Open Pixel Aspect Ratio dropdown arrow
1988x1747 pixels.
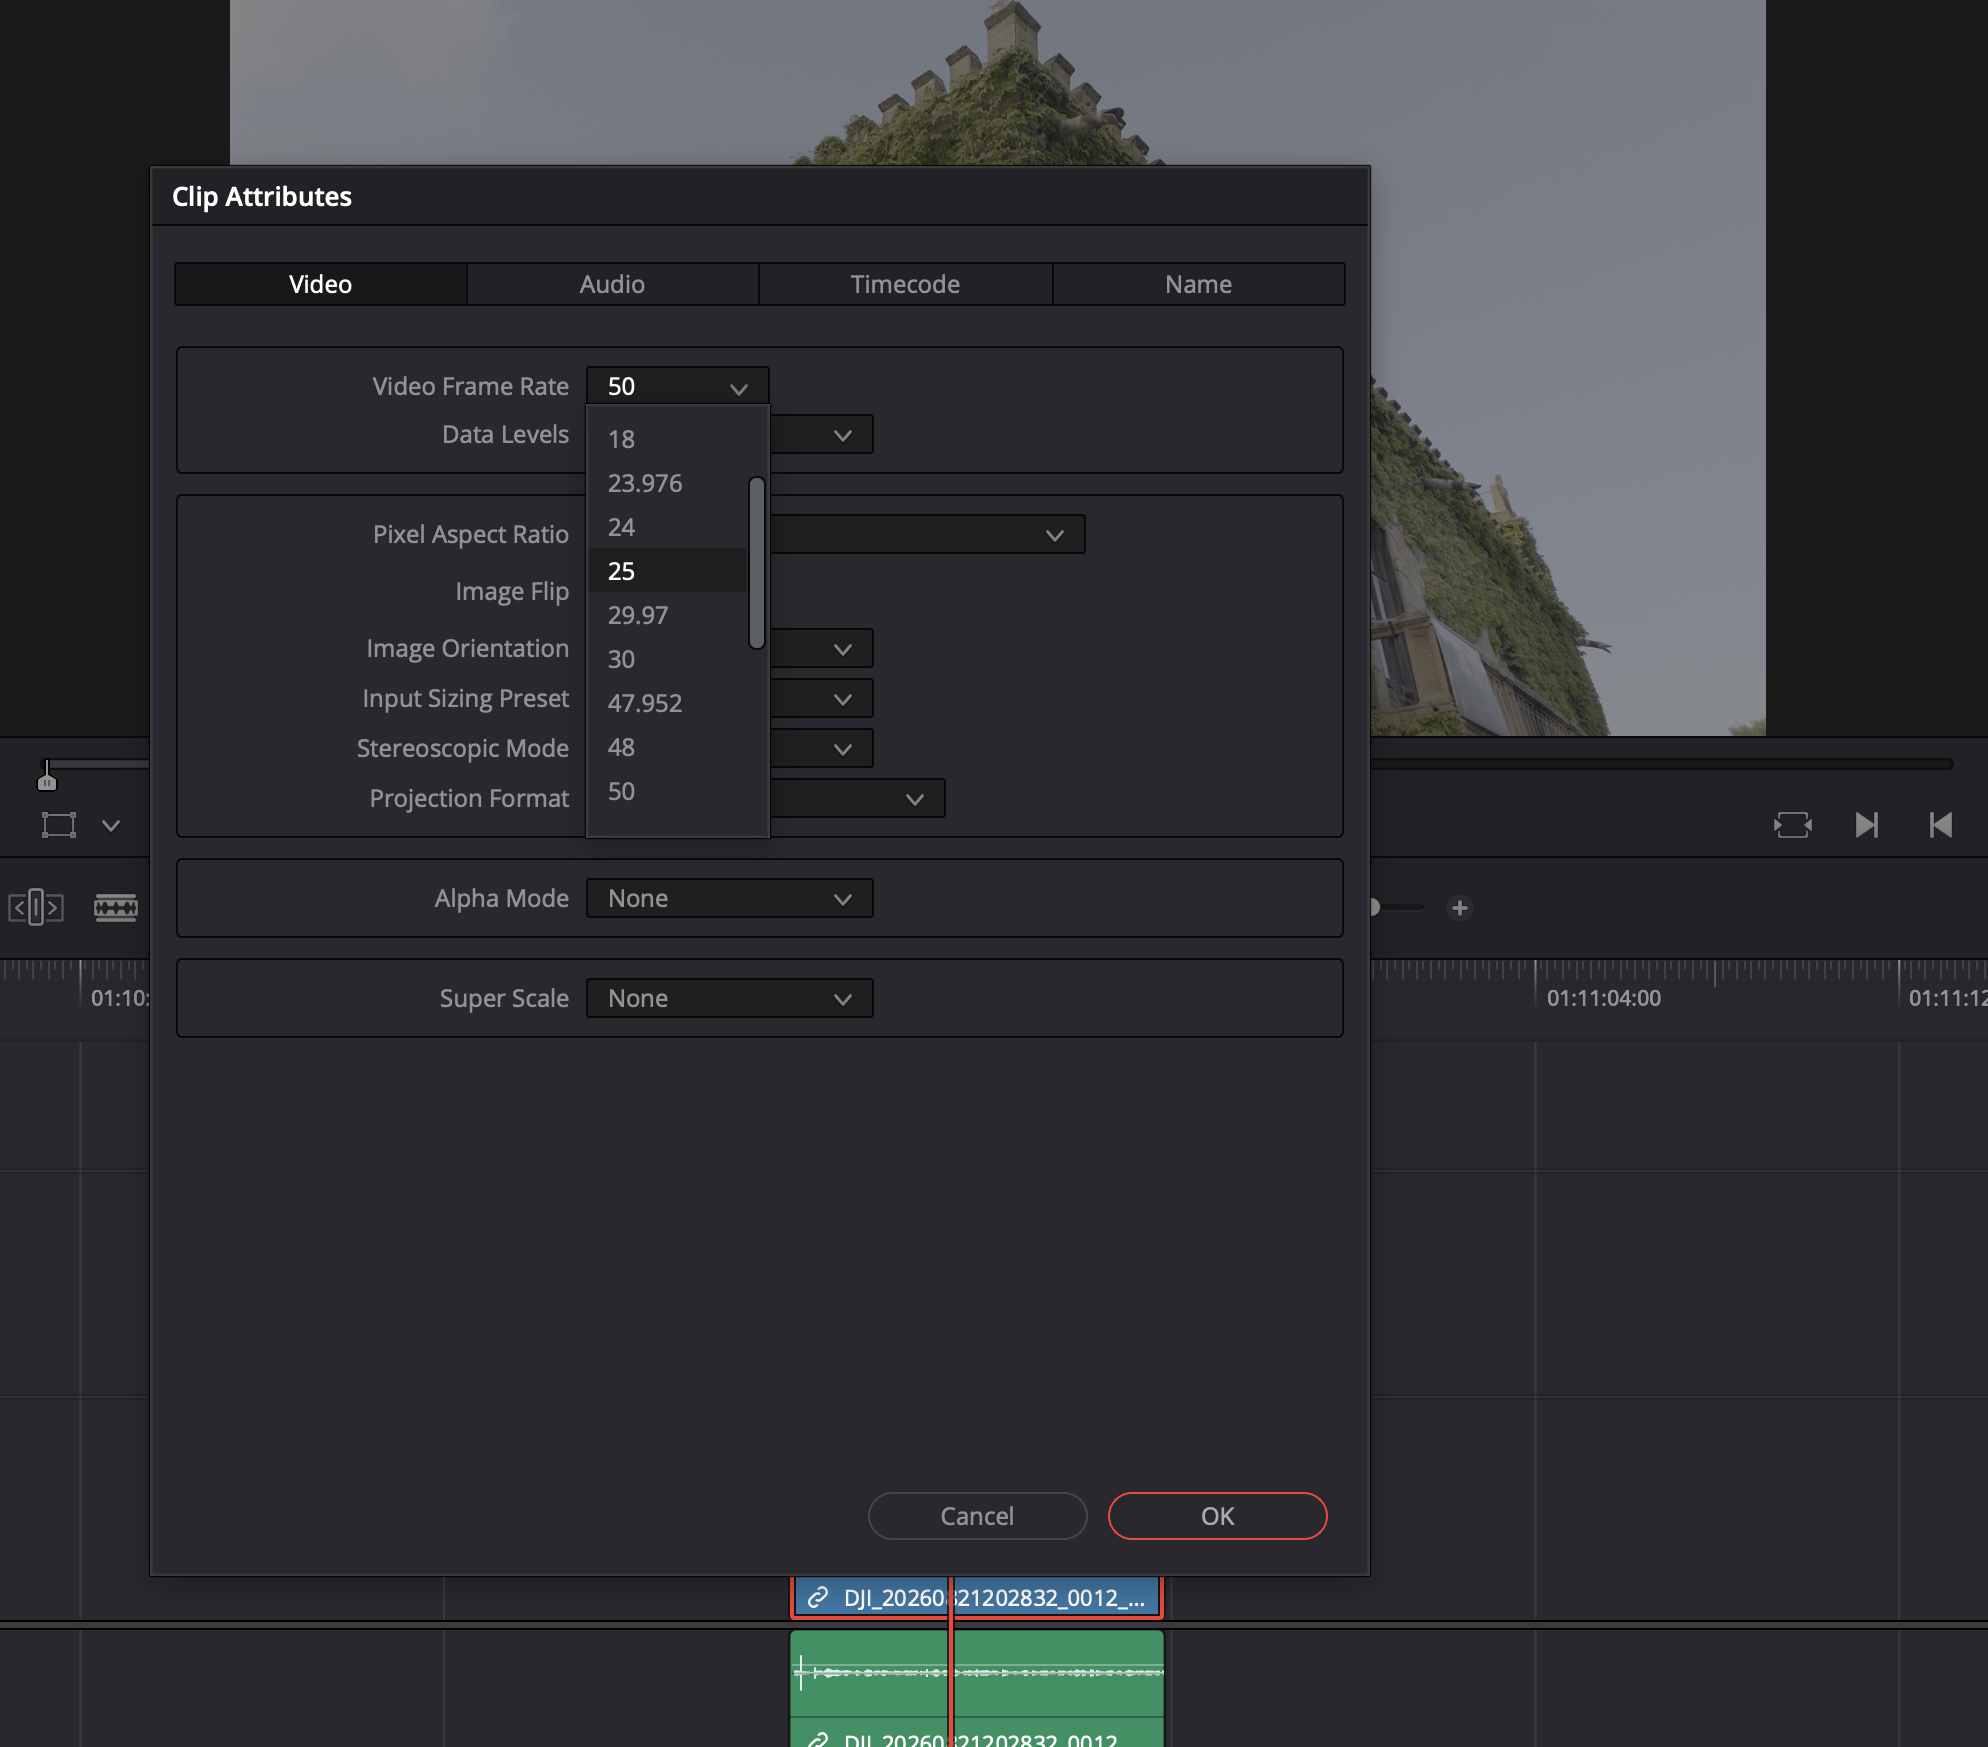1055,535
